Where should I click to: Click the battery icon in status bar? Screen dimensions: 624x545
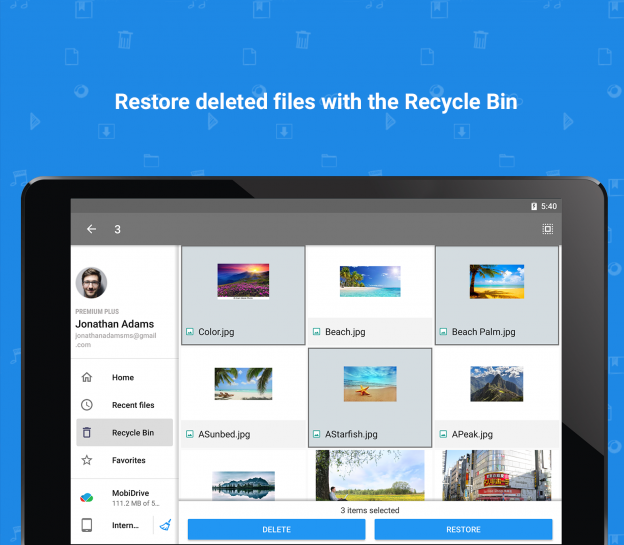[534, 206]
